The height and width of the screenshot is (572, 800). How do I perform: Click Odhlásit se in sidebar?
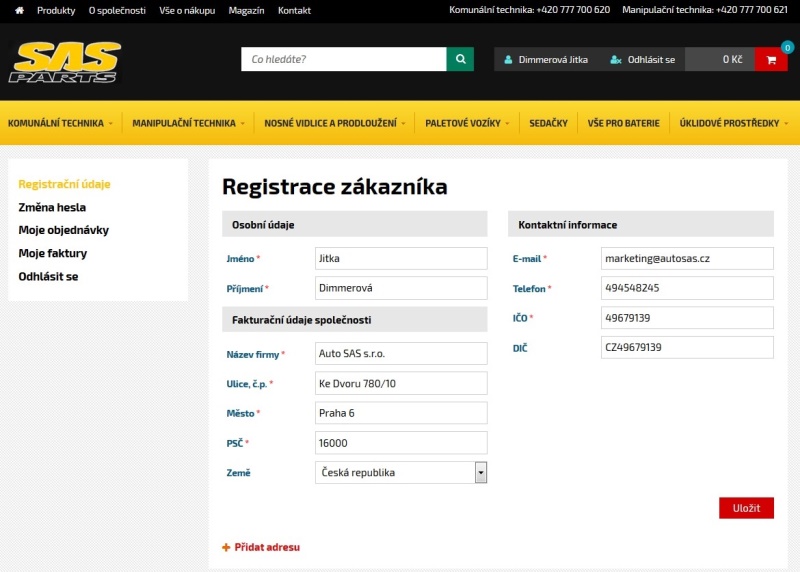(48, 277)
